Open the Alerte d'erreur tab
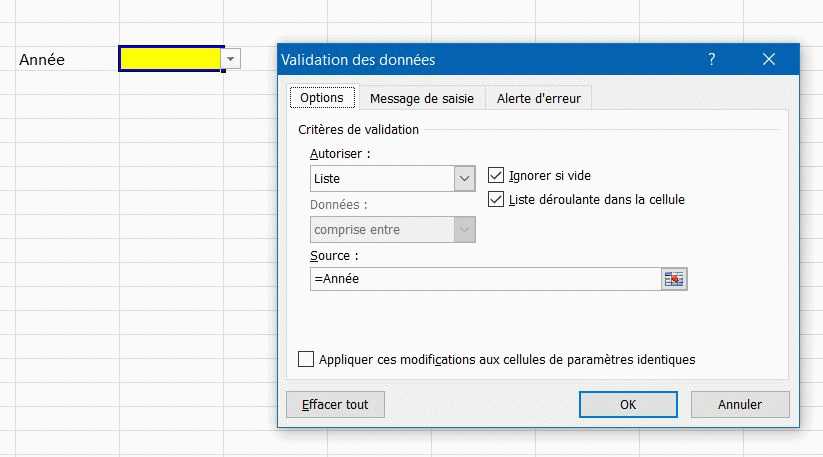The height and width of the screenshot is (457, 823). pyautogui.click(x=539, y=98)
